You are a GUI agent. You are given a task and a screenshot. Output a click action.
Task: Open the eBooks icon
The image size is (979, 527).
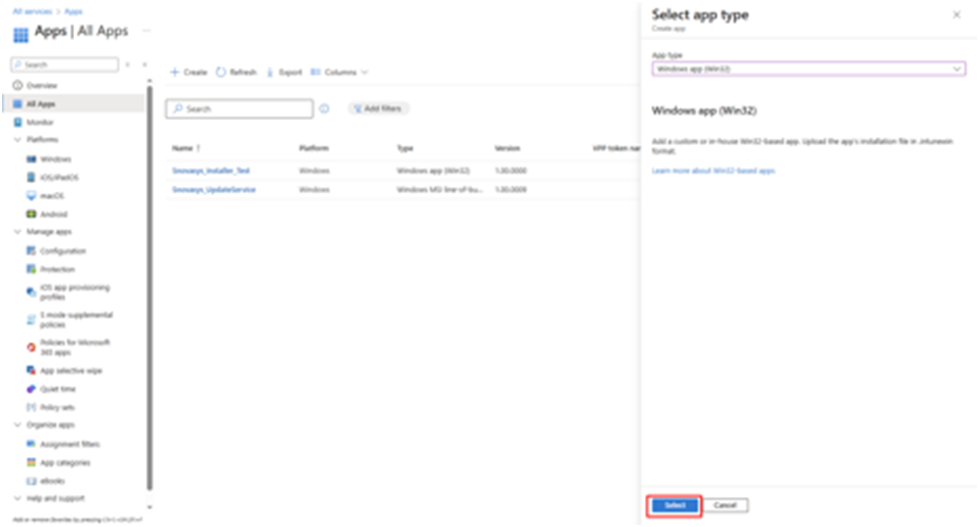coord(31,481)
